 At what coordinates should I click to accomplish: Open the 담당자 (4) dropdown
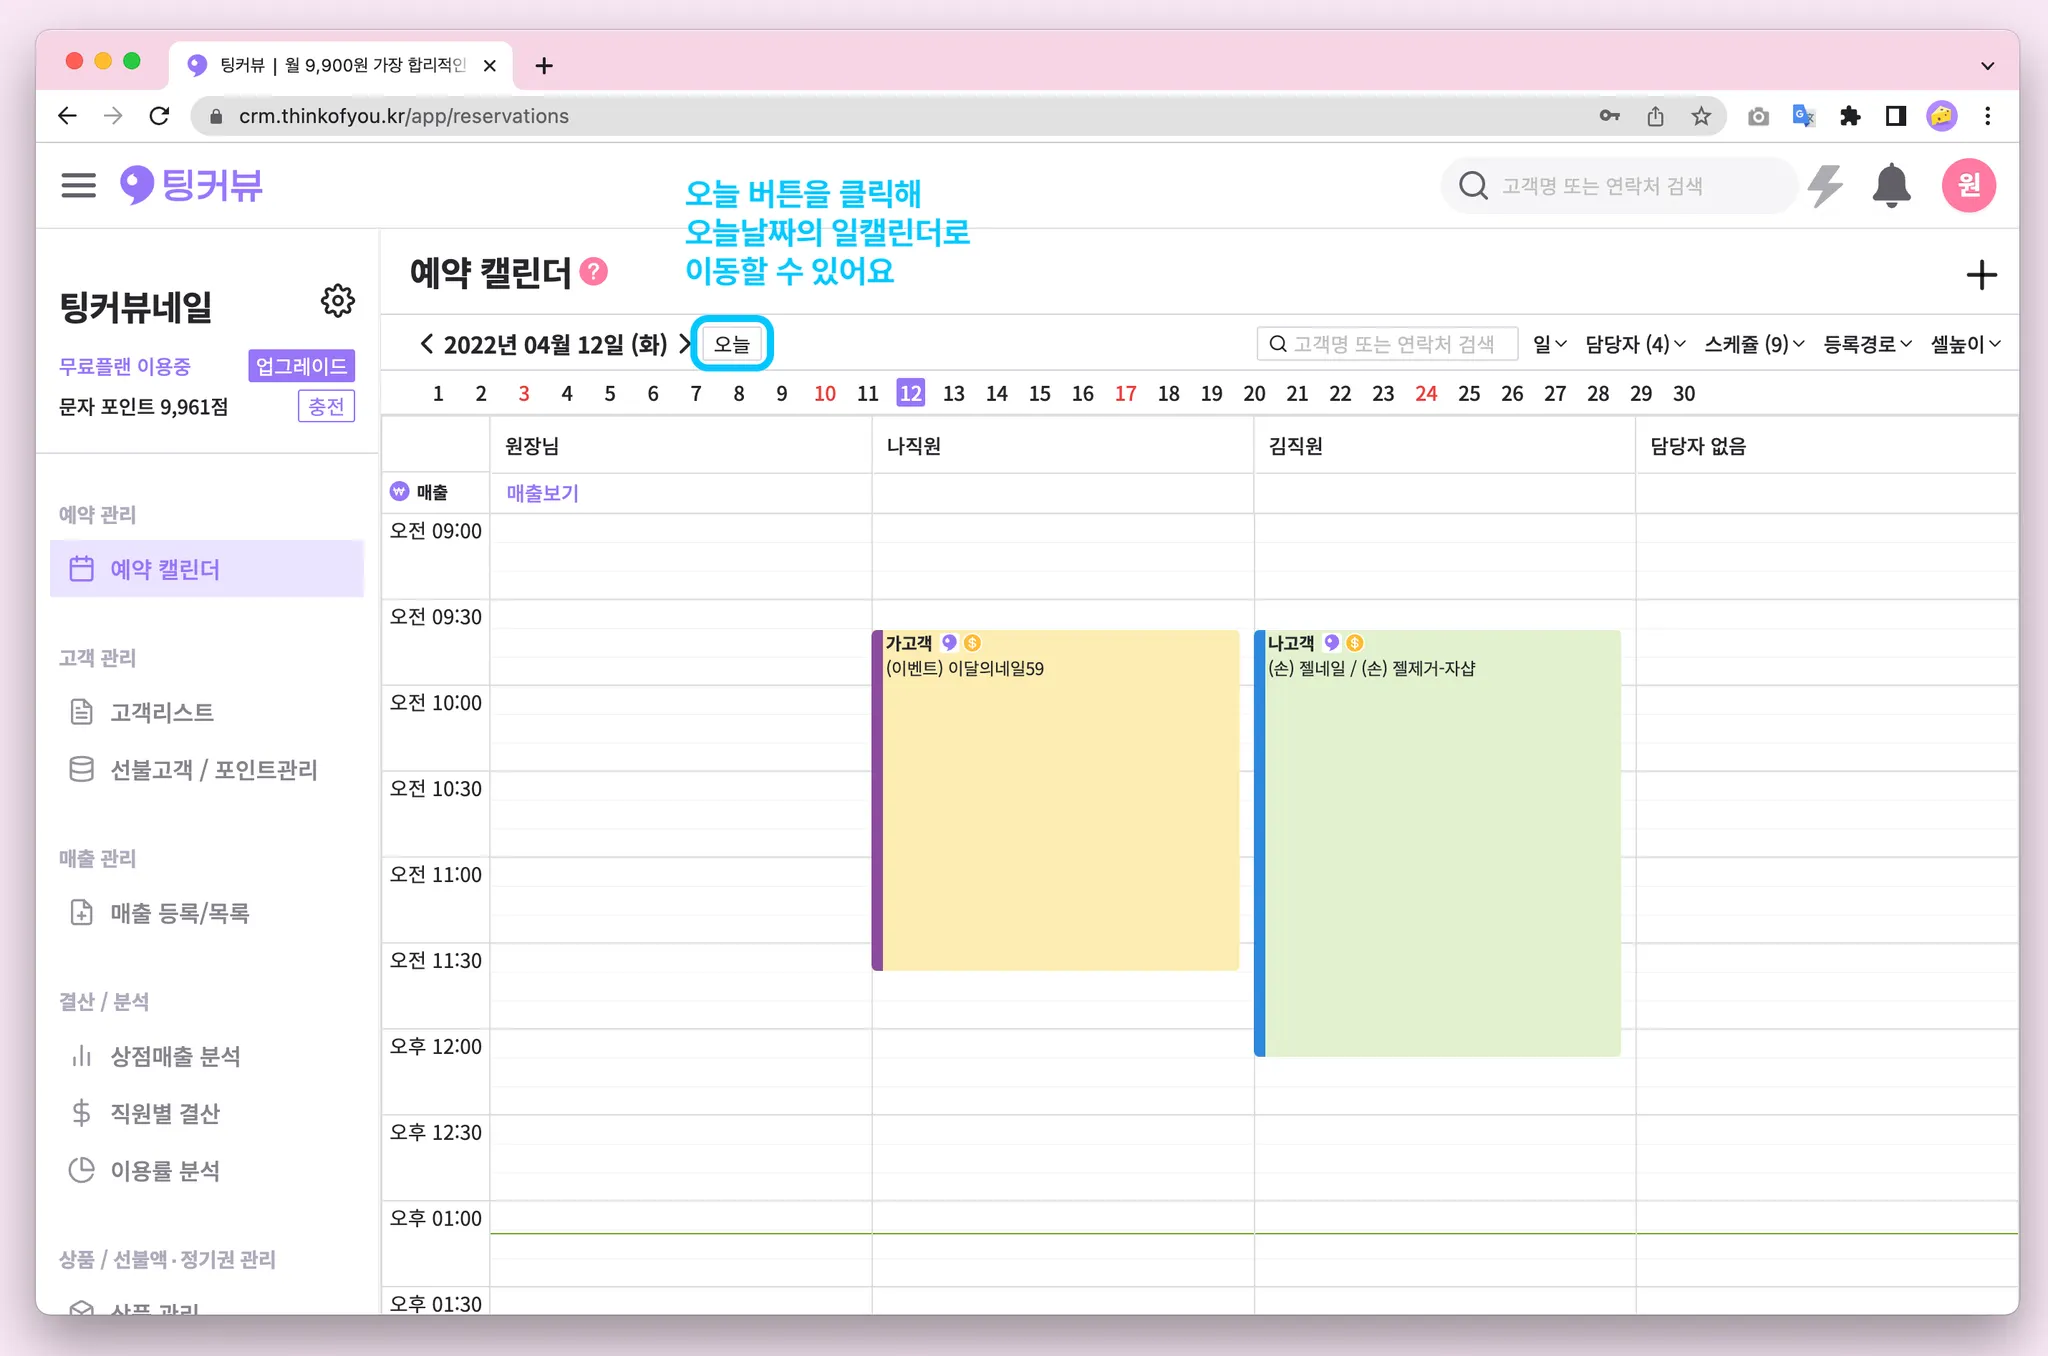coord(1635,344)
